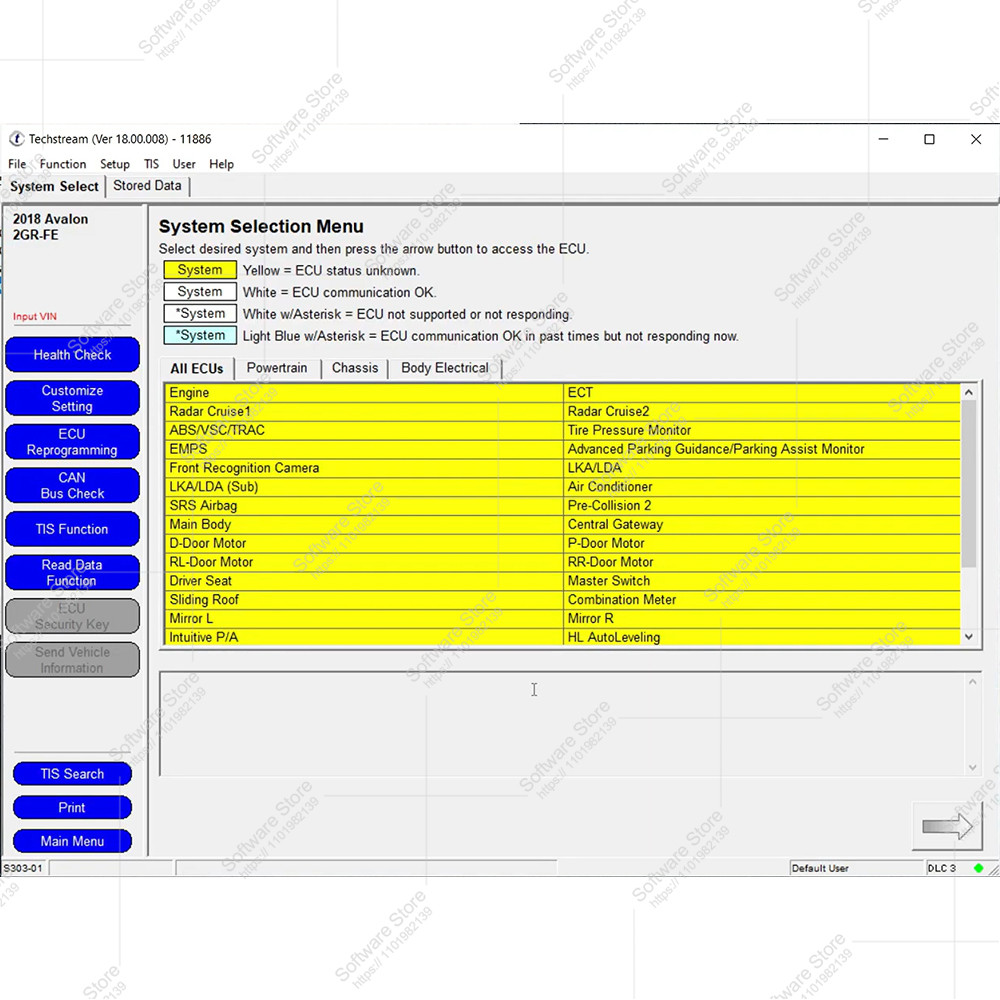The image size is (1000, 1000).
Task: Select the EMPS system
Action: pyautogui.click(x=364, y=449)
